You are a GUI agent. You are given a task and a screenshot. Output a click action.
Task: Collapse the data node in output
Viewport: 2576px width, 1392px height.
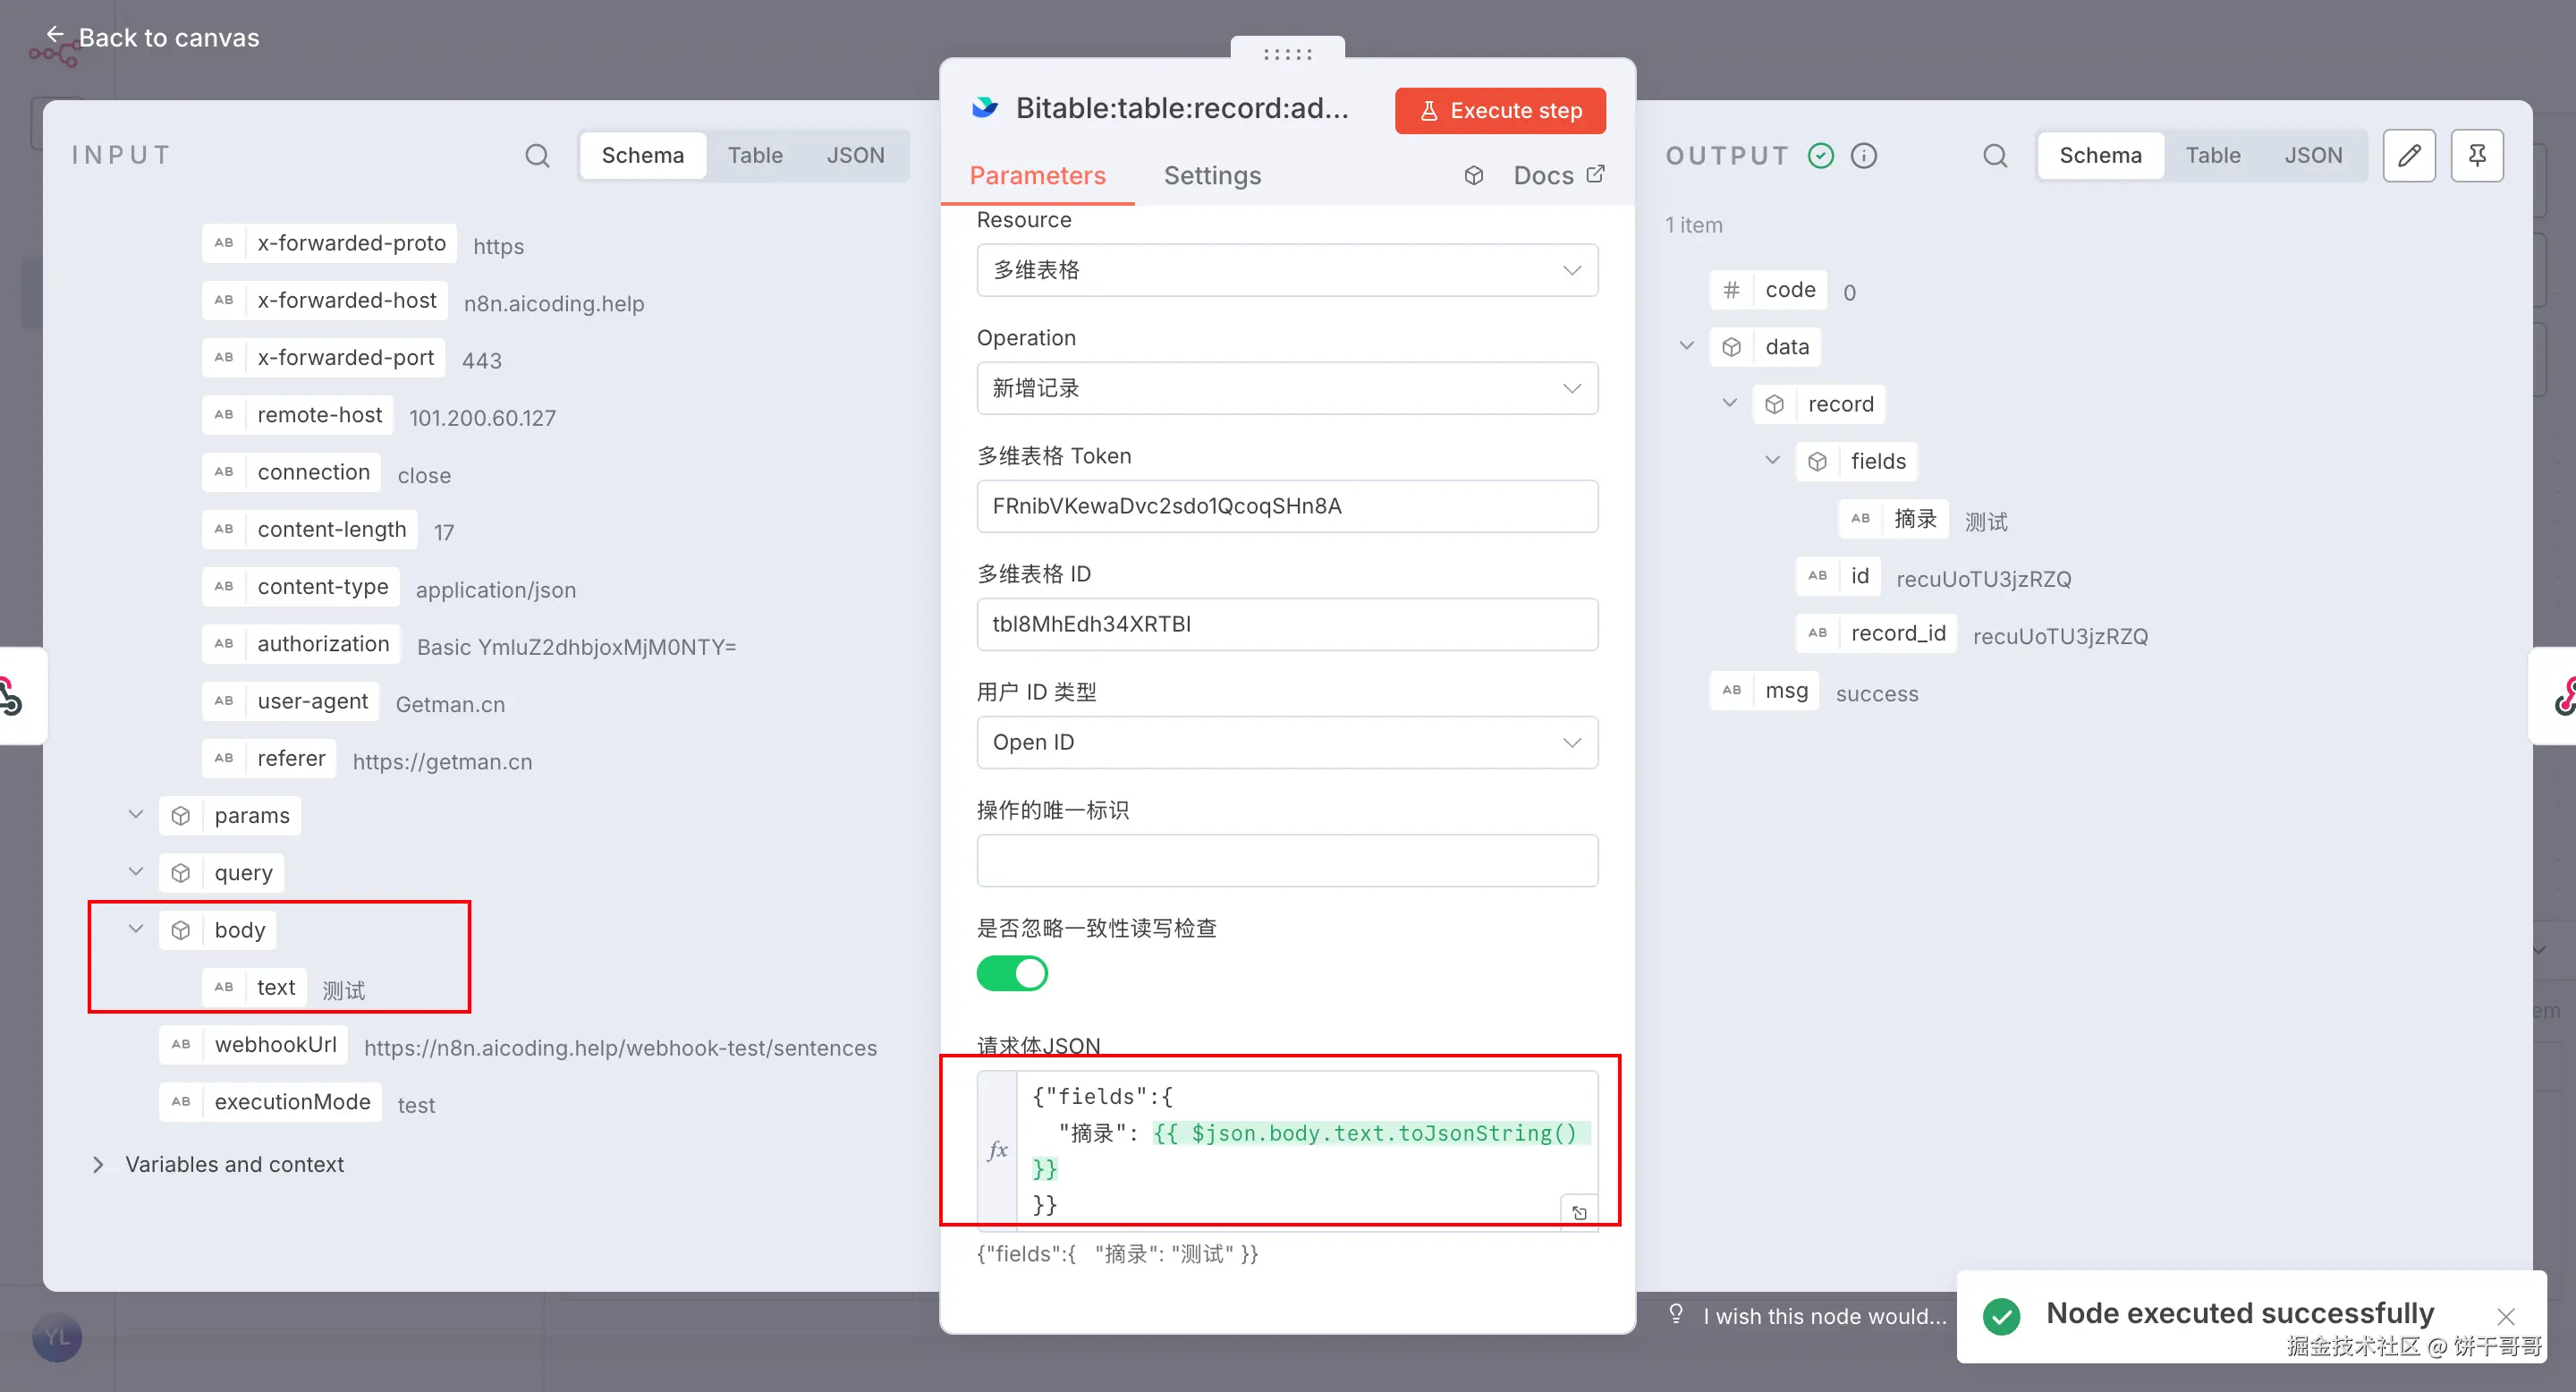point(1686,346)
